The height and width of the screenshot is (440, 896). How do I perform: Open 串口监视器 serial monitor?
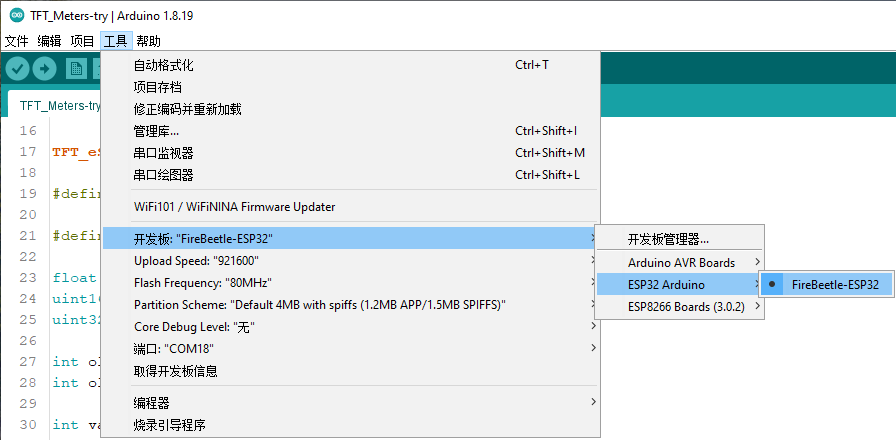point(351,153)
